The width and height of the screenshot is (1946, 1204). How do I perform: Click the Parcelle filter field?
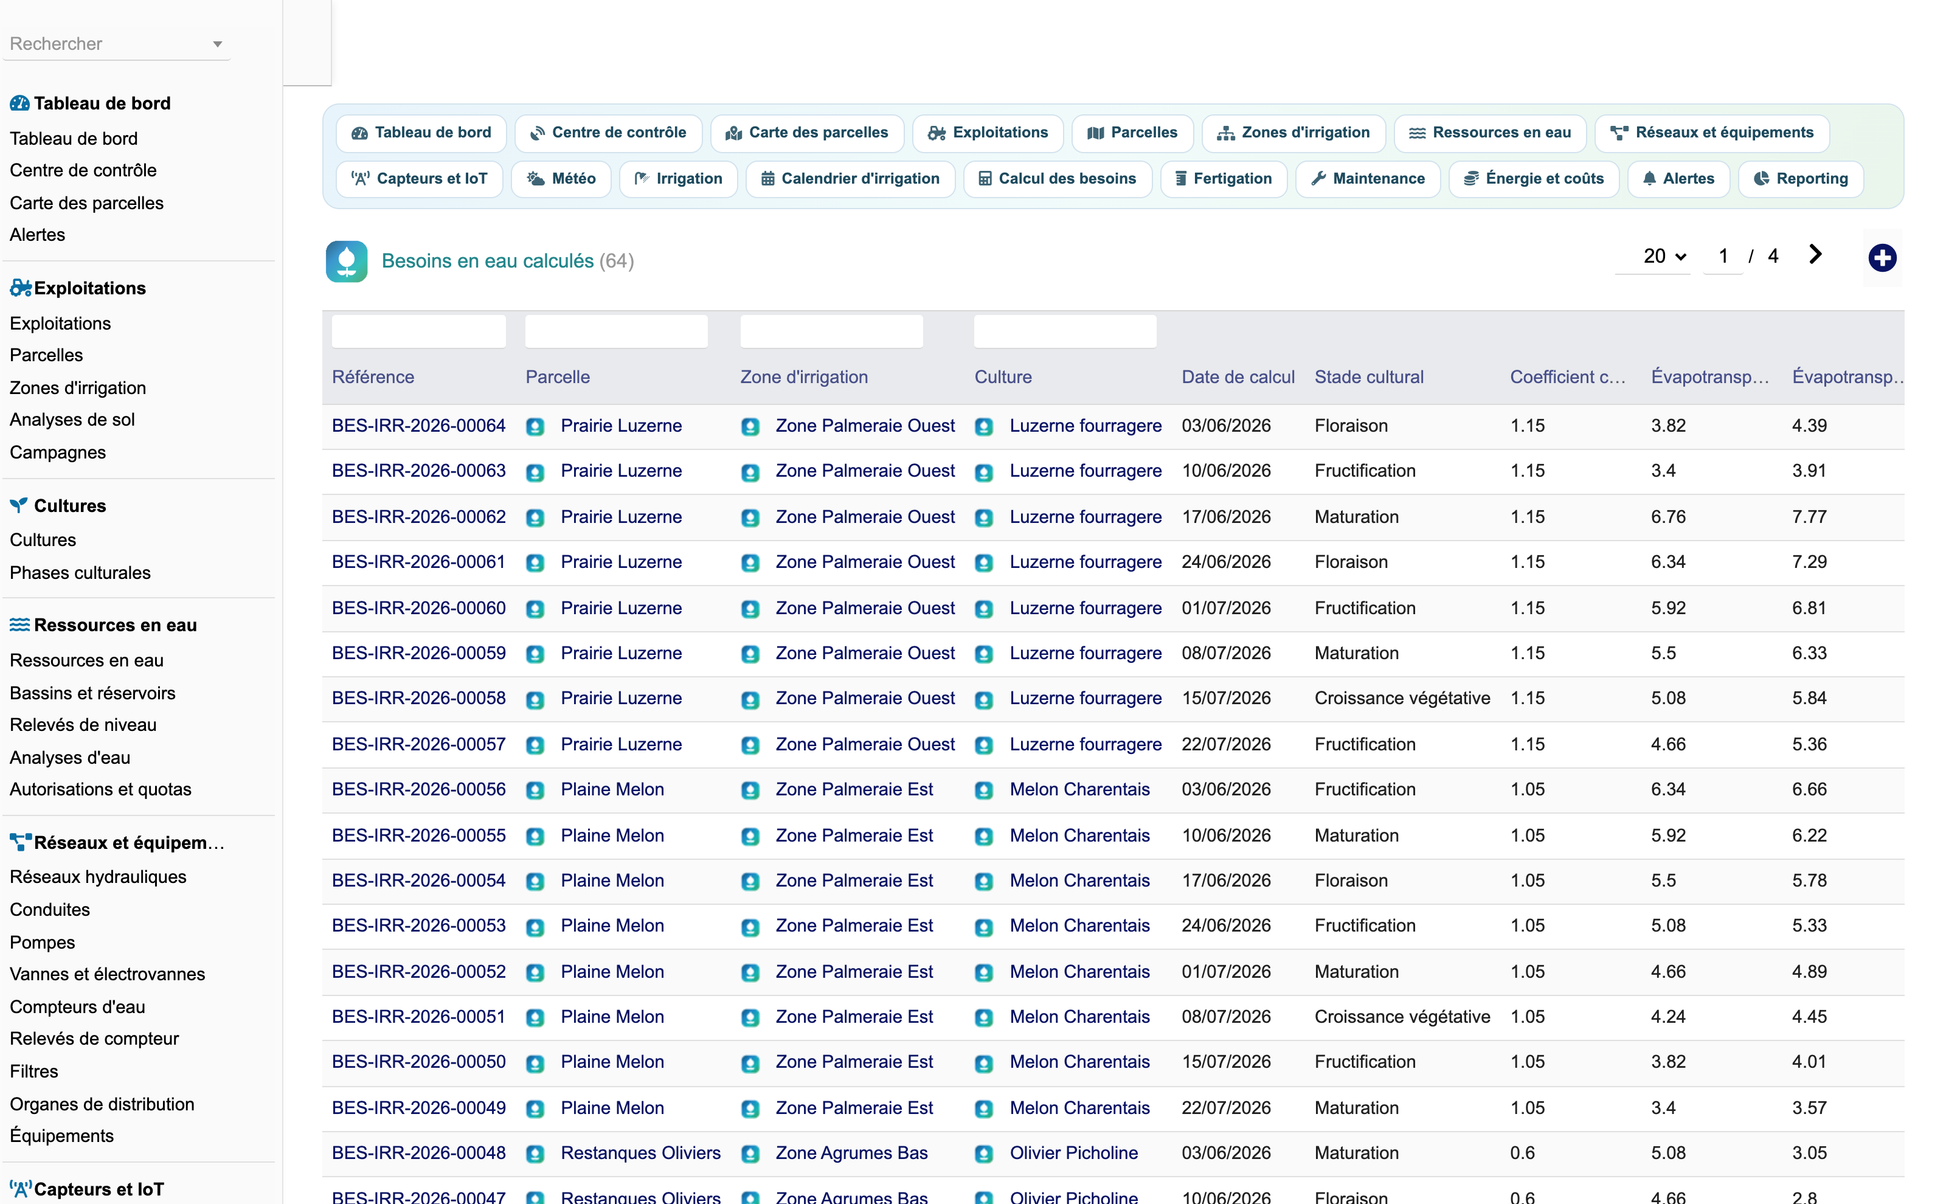[617, 331]
